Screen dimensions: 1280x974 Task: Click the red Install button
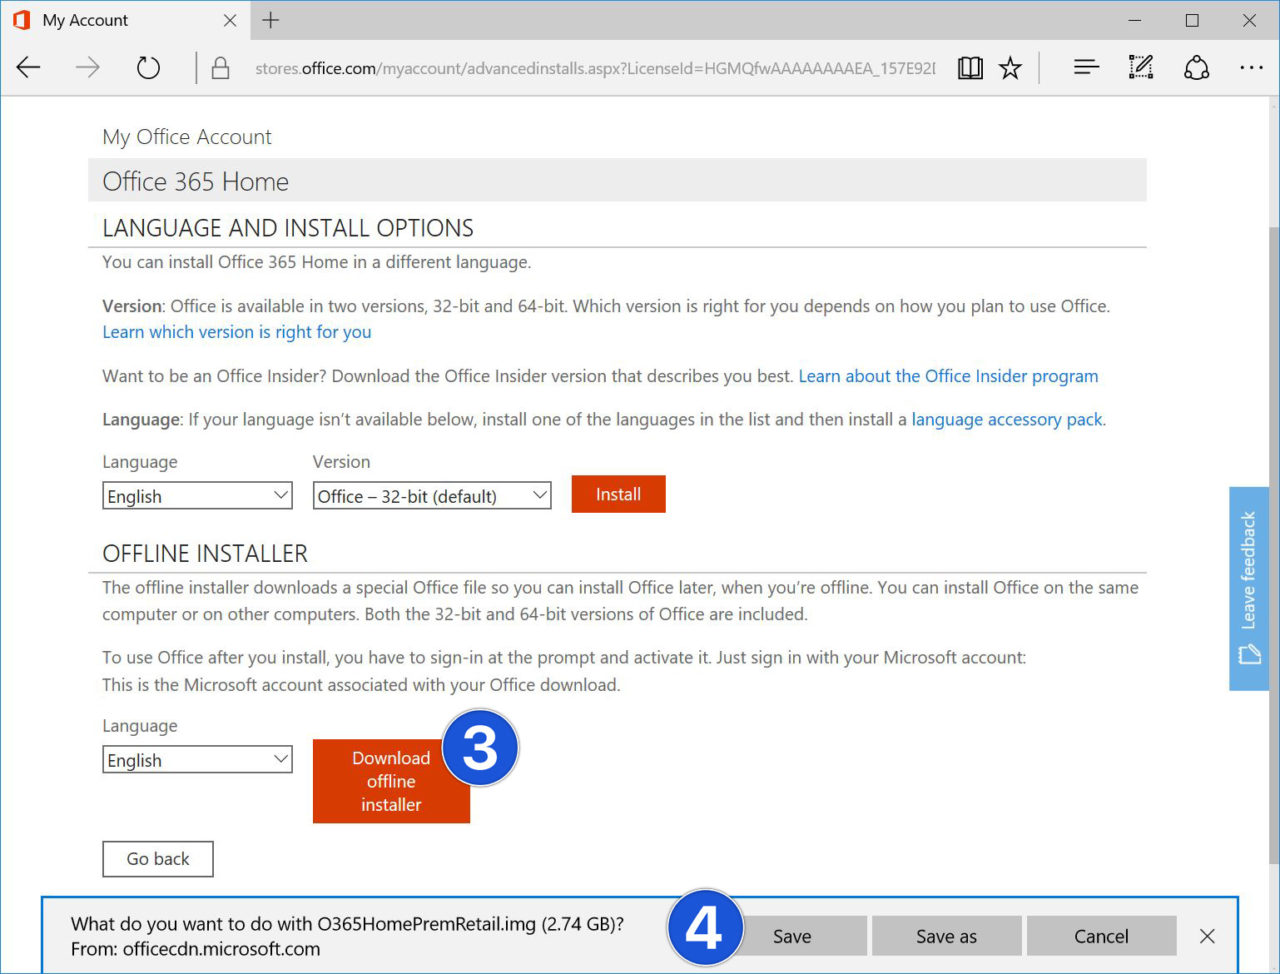pos(618,494)
